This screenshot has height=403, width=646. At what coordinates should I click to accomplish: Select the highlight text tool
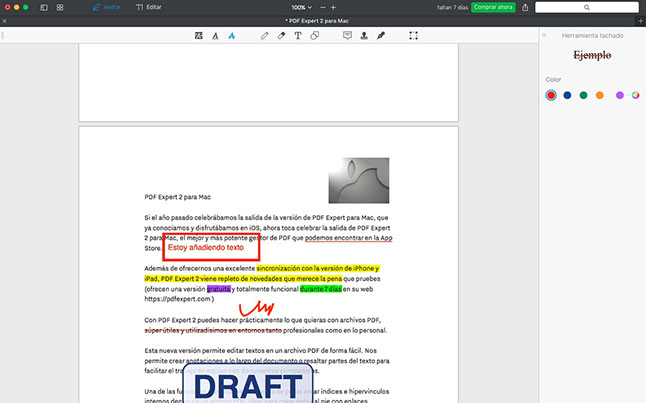pyautogui.click(x=198, y=35)
